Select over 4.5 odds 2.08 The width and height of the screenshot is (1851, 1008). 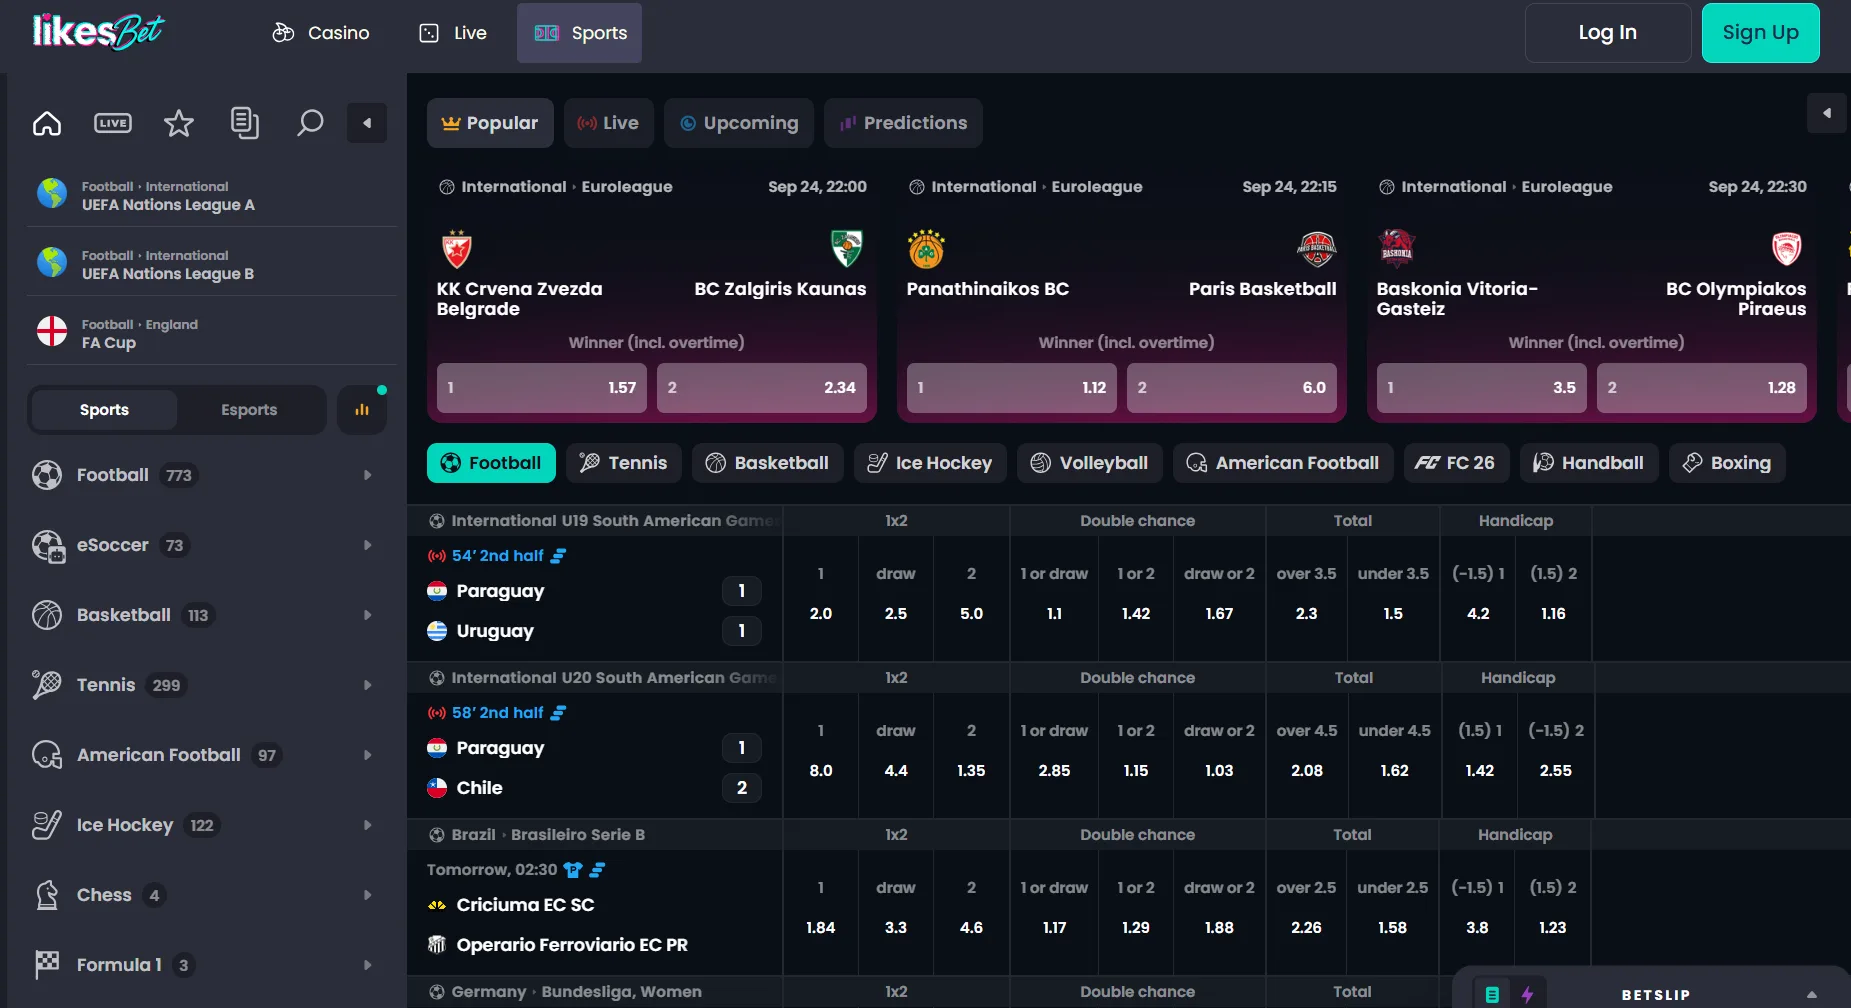(x=1307, y=755)
